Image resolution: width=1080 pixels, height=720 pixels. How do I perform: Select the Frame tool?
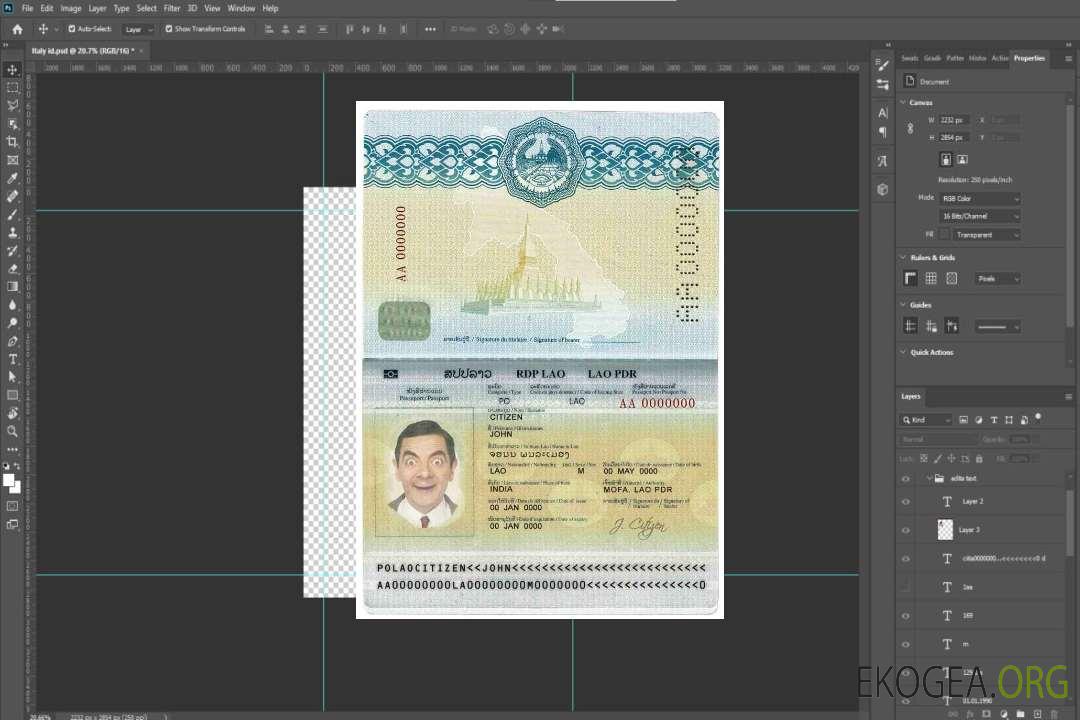12,160
